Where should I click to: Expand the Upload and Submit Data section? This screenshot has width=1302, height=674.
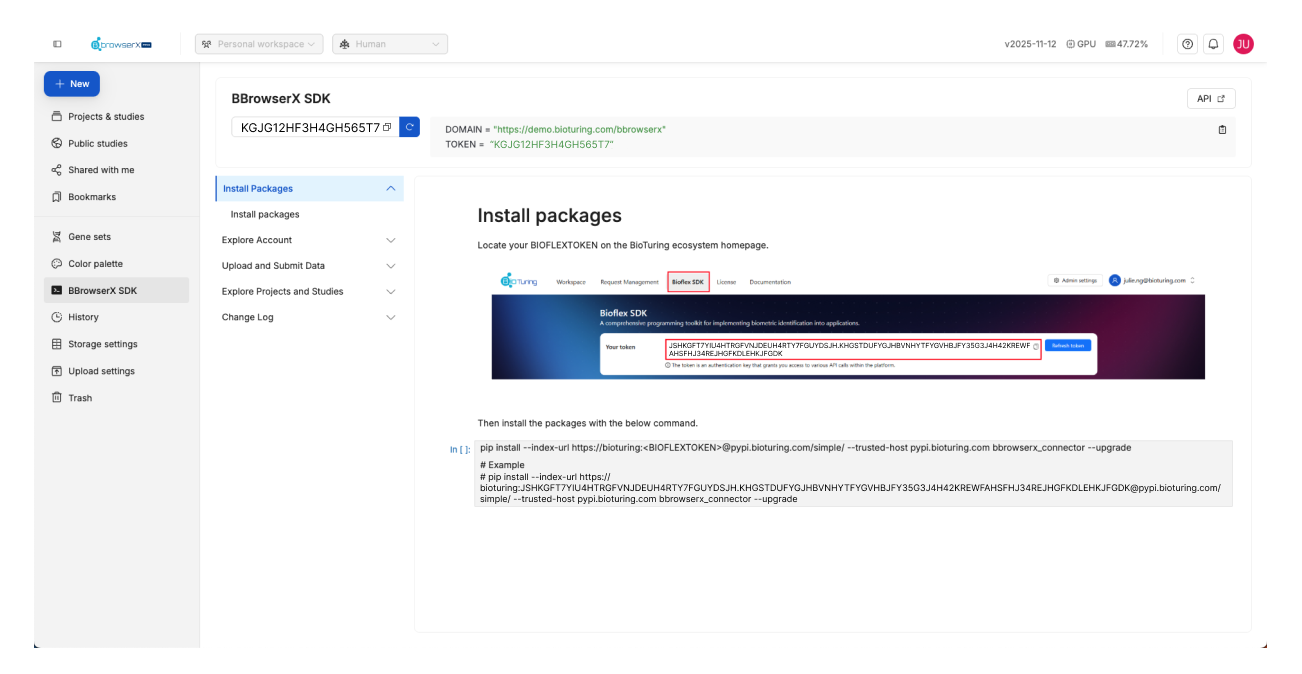coord(310,266)
